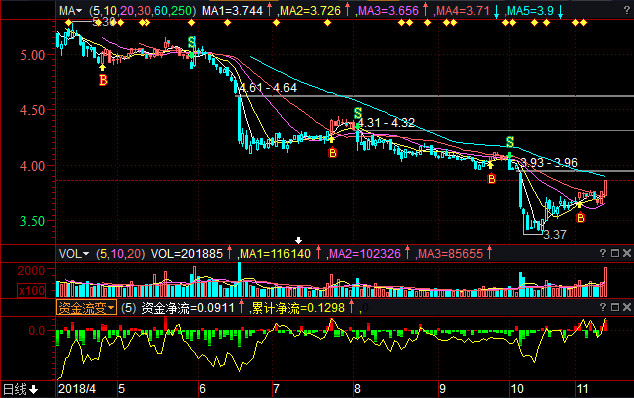Select the MA3=3.656 readout
This screenshot has width=634, height=398.
coord(388,11)
